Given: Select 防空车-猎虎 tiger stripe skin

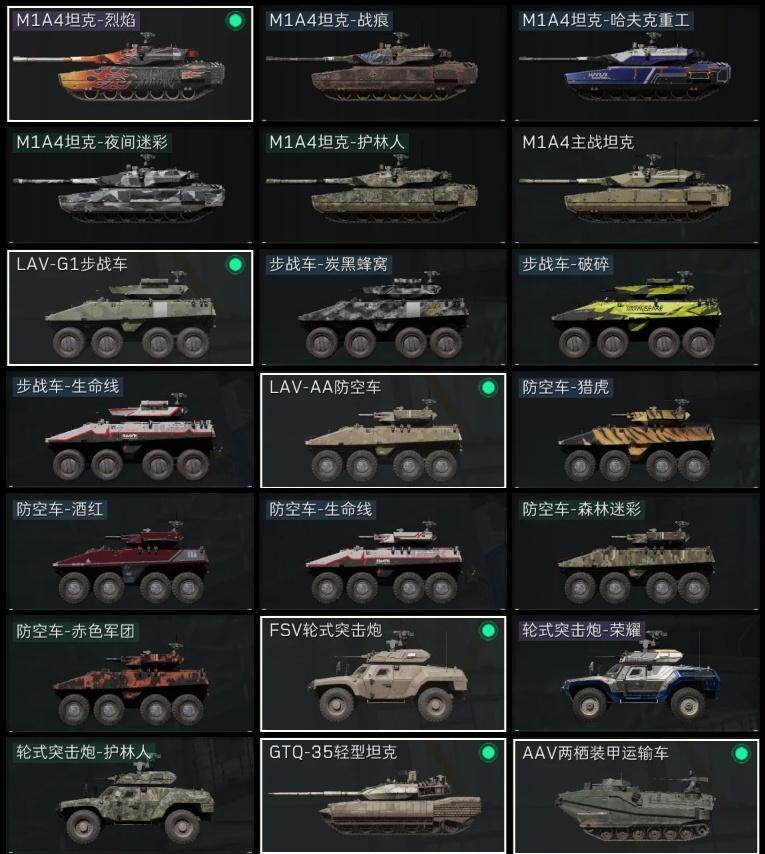Looking at the screenshot, I should [636, 430].
